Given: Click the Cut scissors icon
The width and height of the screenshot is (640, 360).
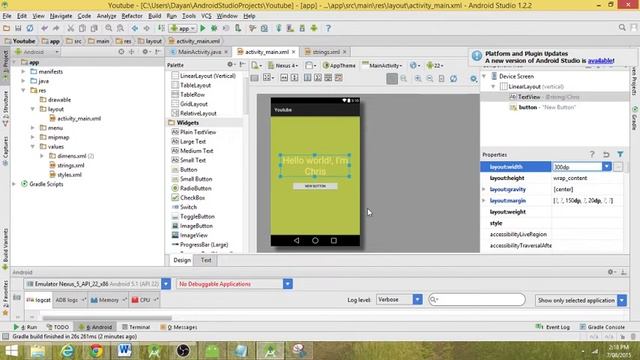Looking at the screenshot, I should click(70, 28).
